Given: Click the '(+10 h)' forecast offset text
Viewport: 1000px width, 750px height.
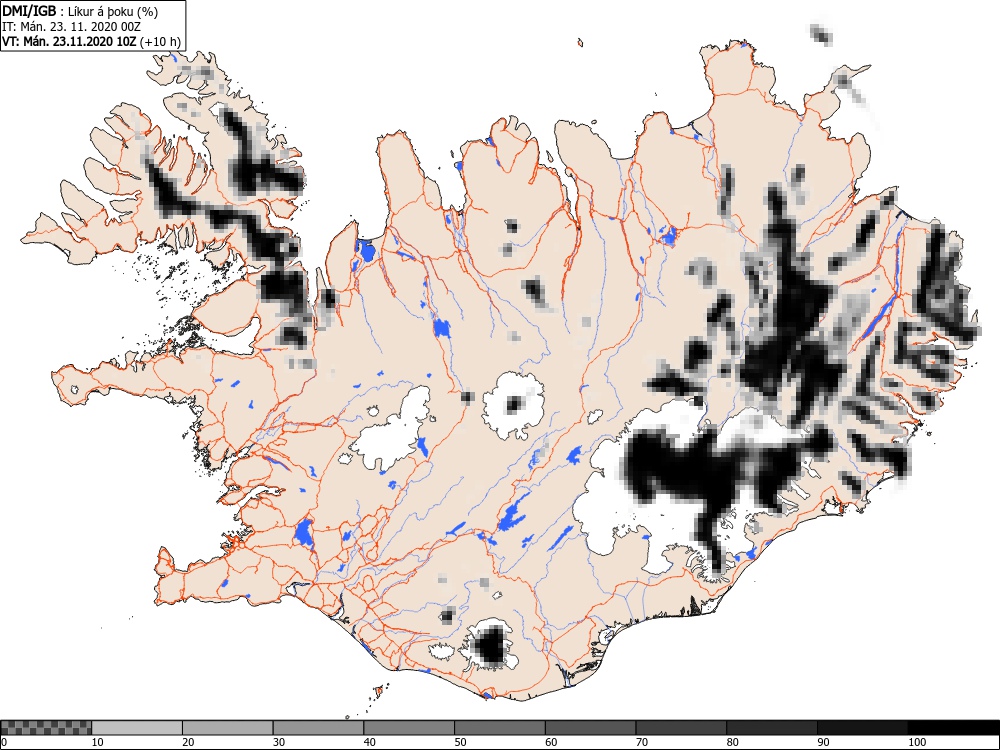Looking at the screenshot, I should point(160,42).
